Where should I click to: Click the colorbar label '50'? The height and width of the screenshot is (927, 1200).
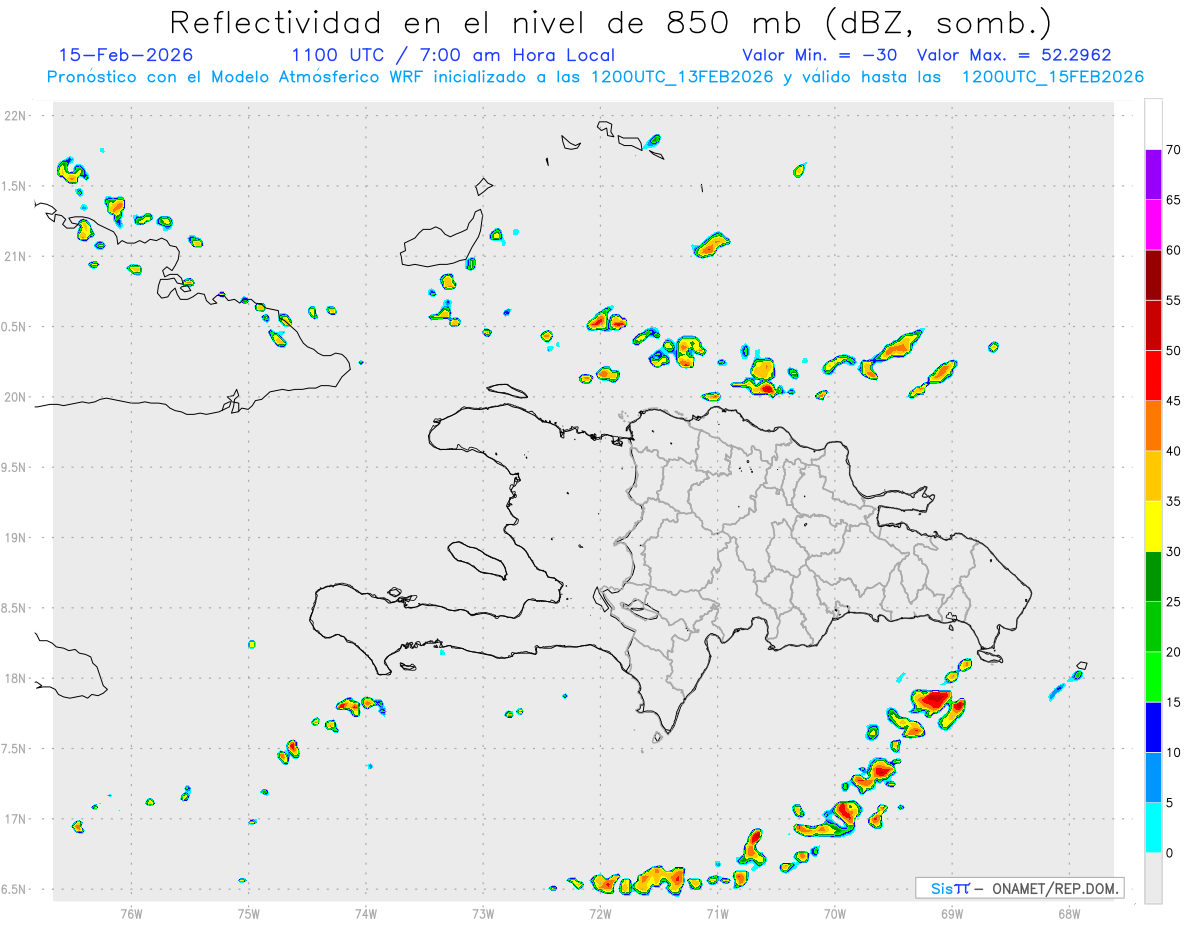pos(1174,351)
